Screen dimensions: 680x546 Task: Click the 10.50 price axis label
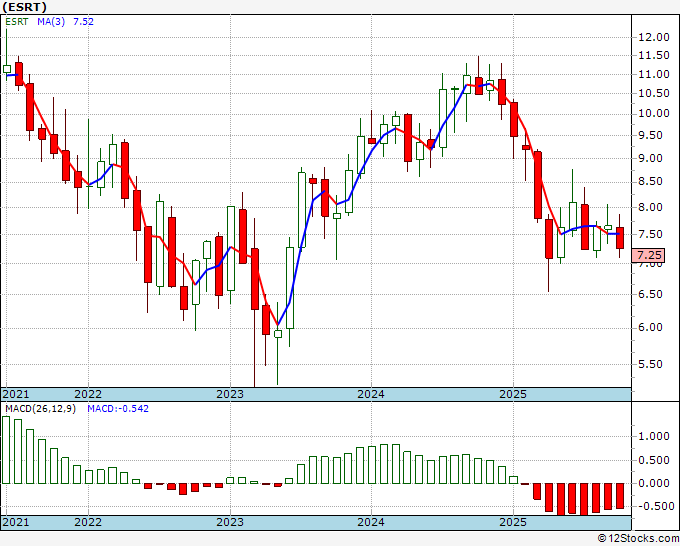click(x=654, y=94)
